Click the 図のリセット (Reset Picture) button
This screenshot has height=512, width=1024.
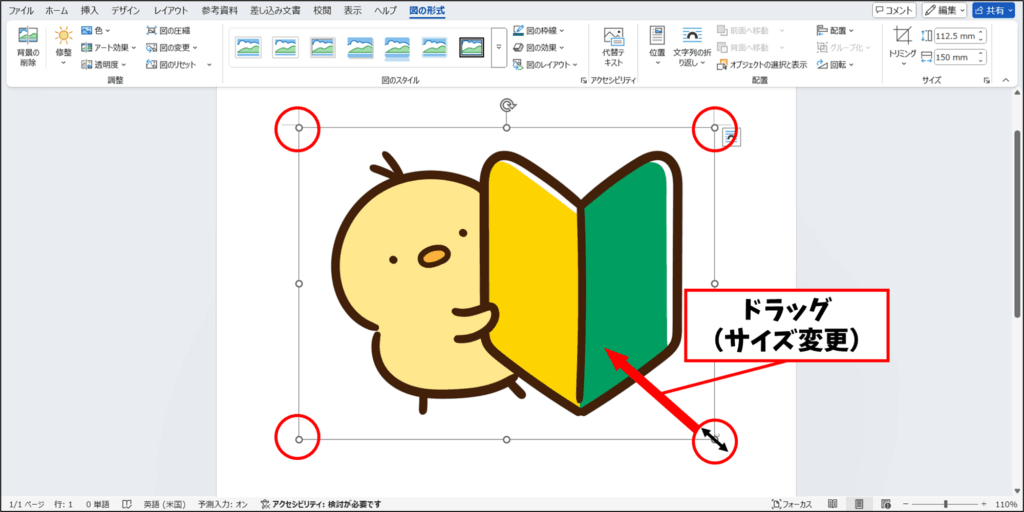(x=171, y=65)
